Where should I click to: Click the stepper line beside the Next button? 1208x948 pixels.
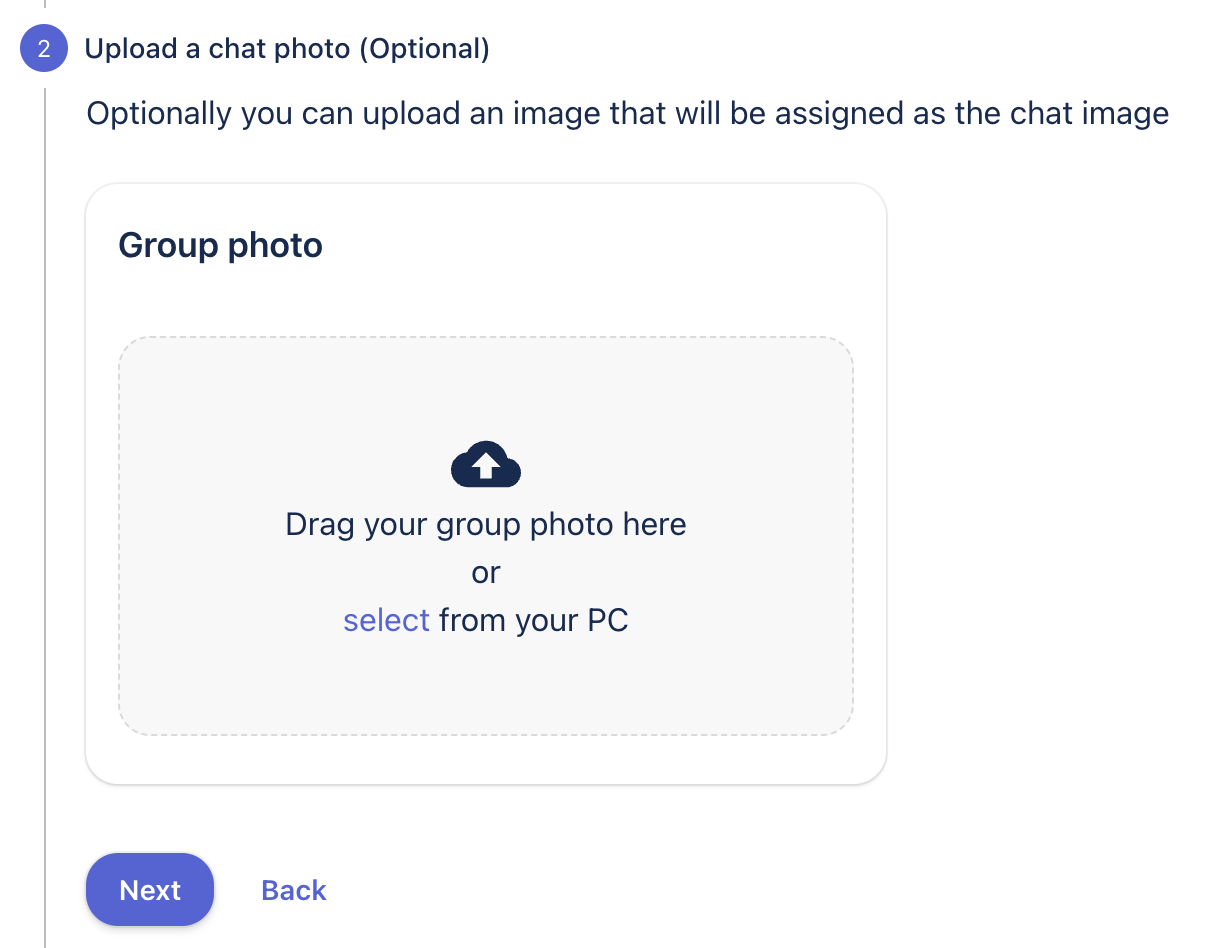pos(45,890)
